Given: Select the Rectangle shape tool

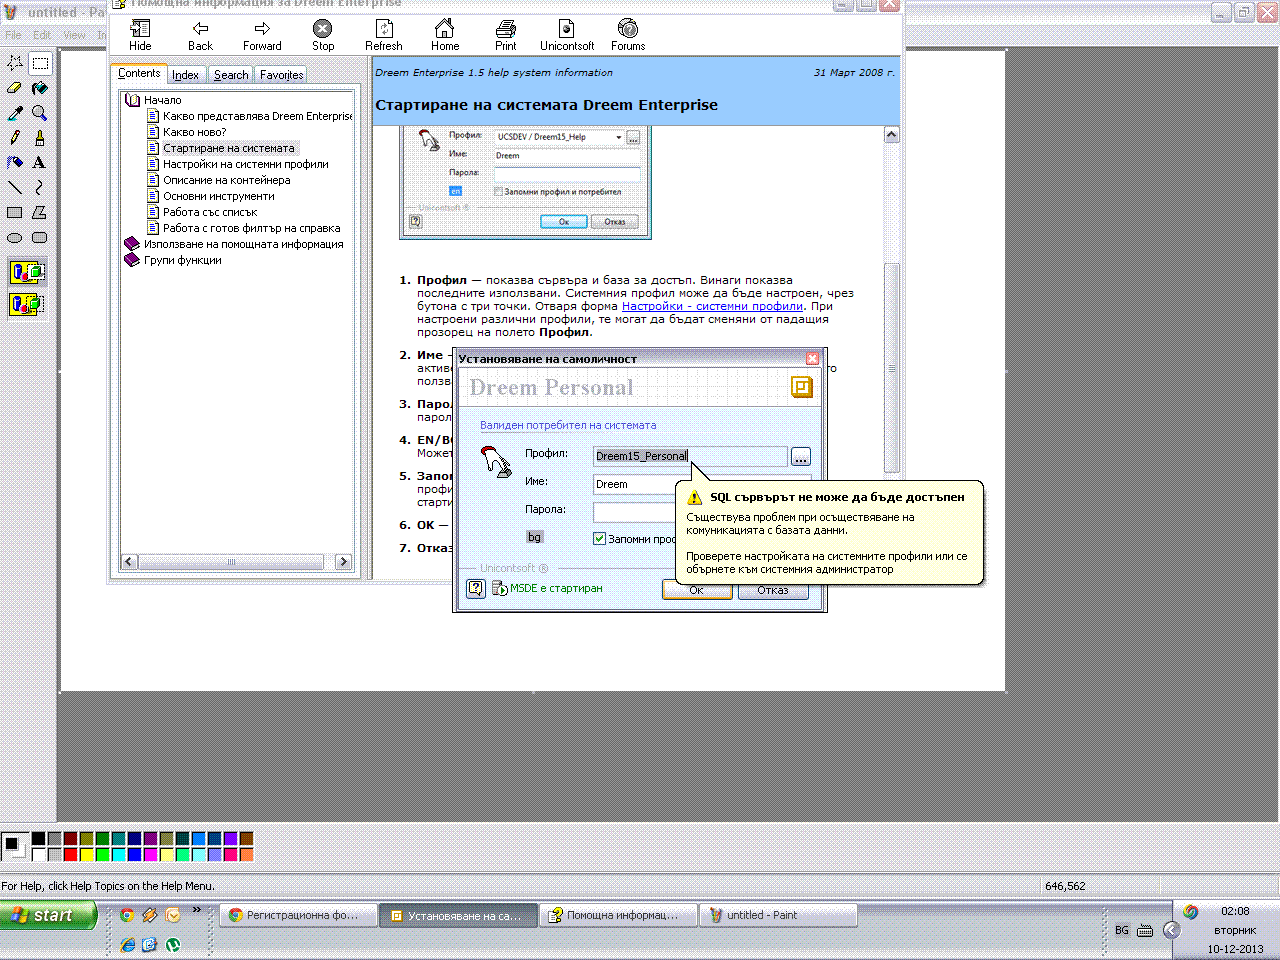Looking at the screenshot, I should pos(15,212).
